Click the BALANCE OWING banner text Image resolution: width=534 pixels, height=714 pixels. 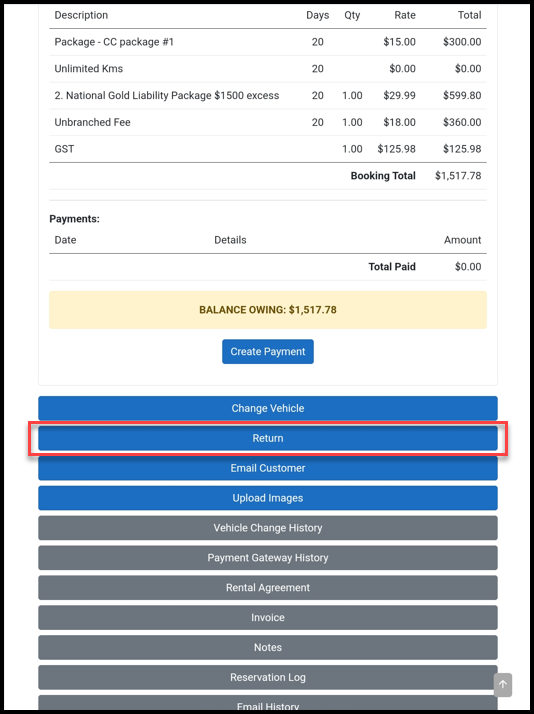click(268, 310)
